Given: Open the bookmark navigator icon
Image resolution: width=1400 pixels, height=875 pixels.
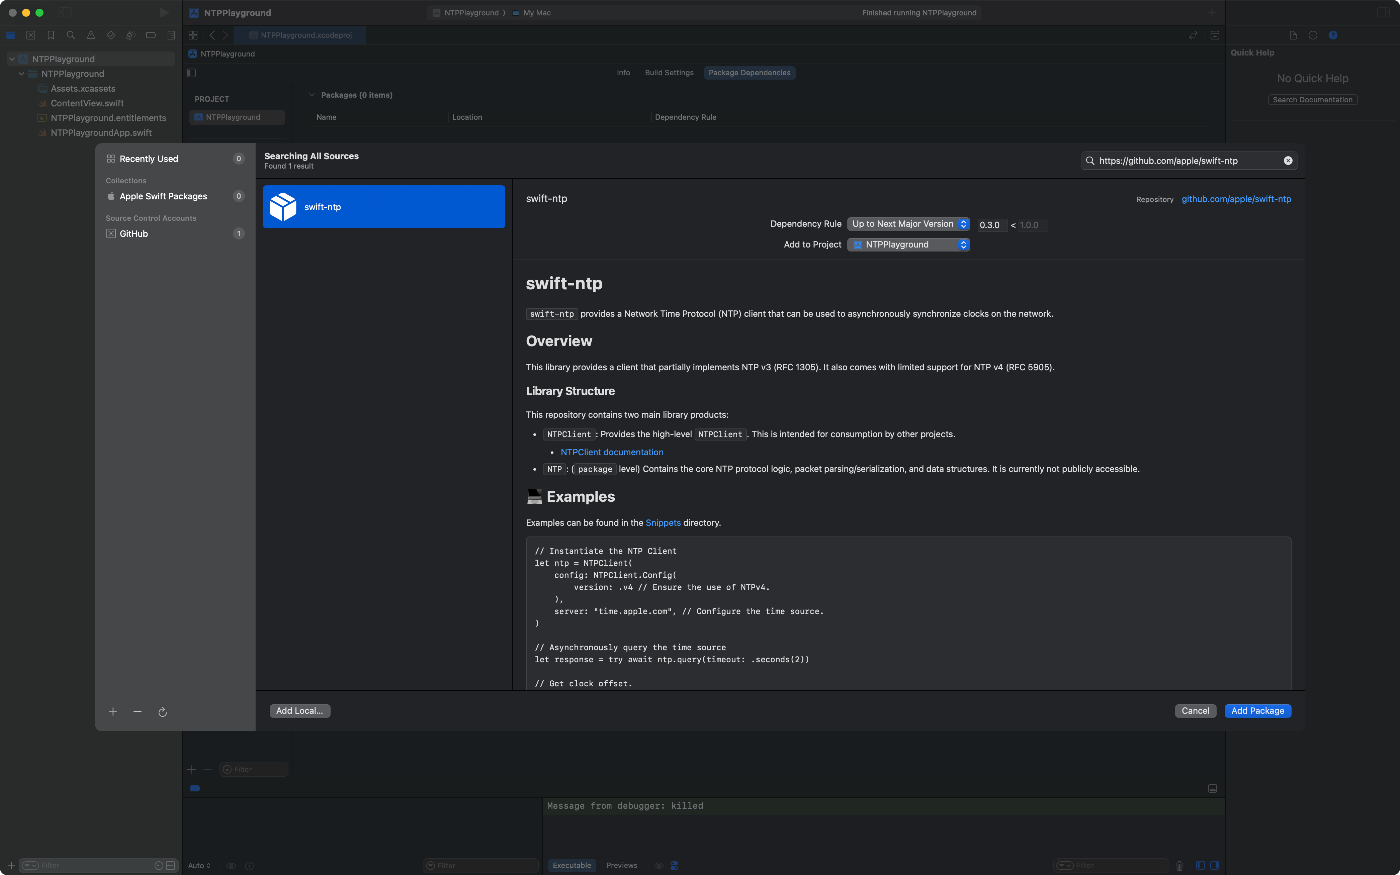Looking at the screenshot, I should (51, 35).
